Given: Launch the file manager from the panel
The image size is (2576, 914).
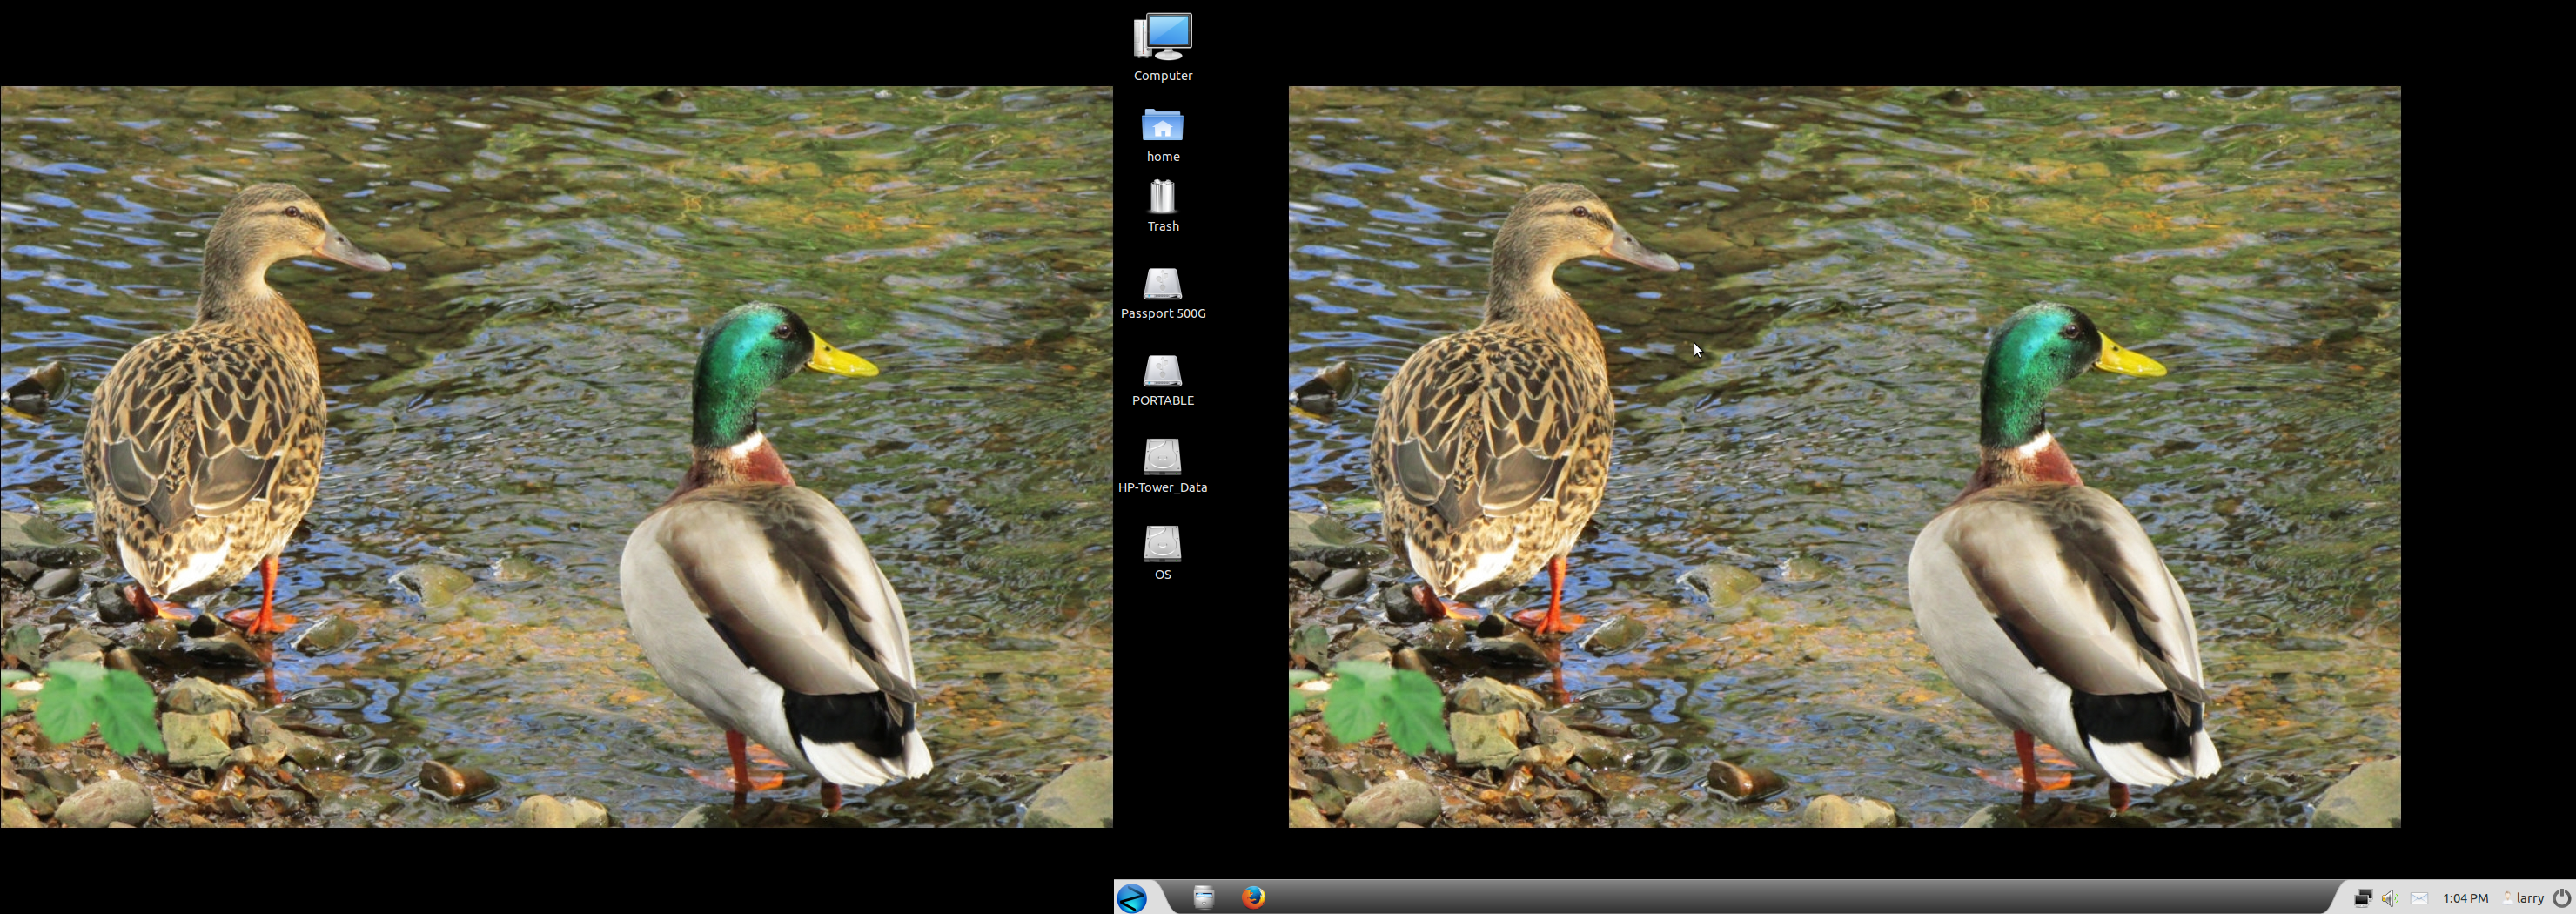Looking at the screenshot, I should pos(1204,898).
